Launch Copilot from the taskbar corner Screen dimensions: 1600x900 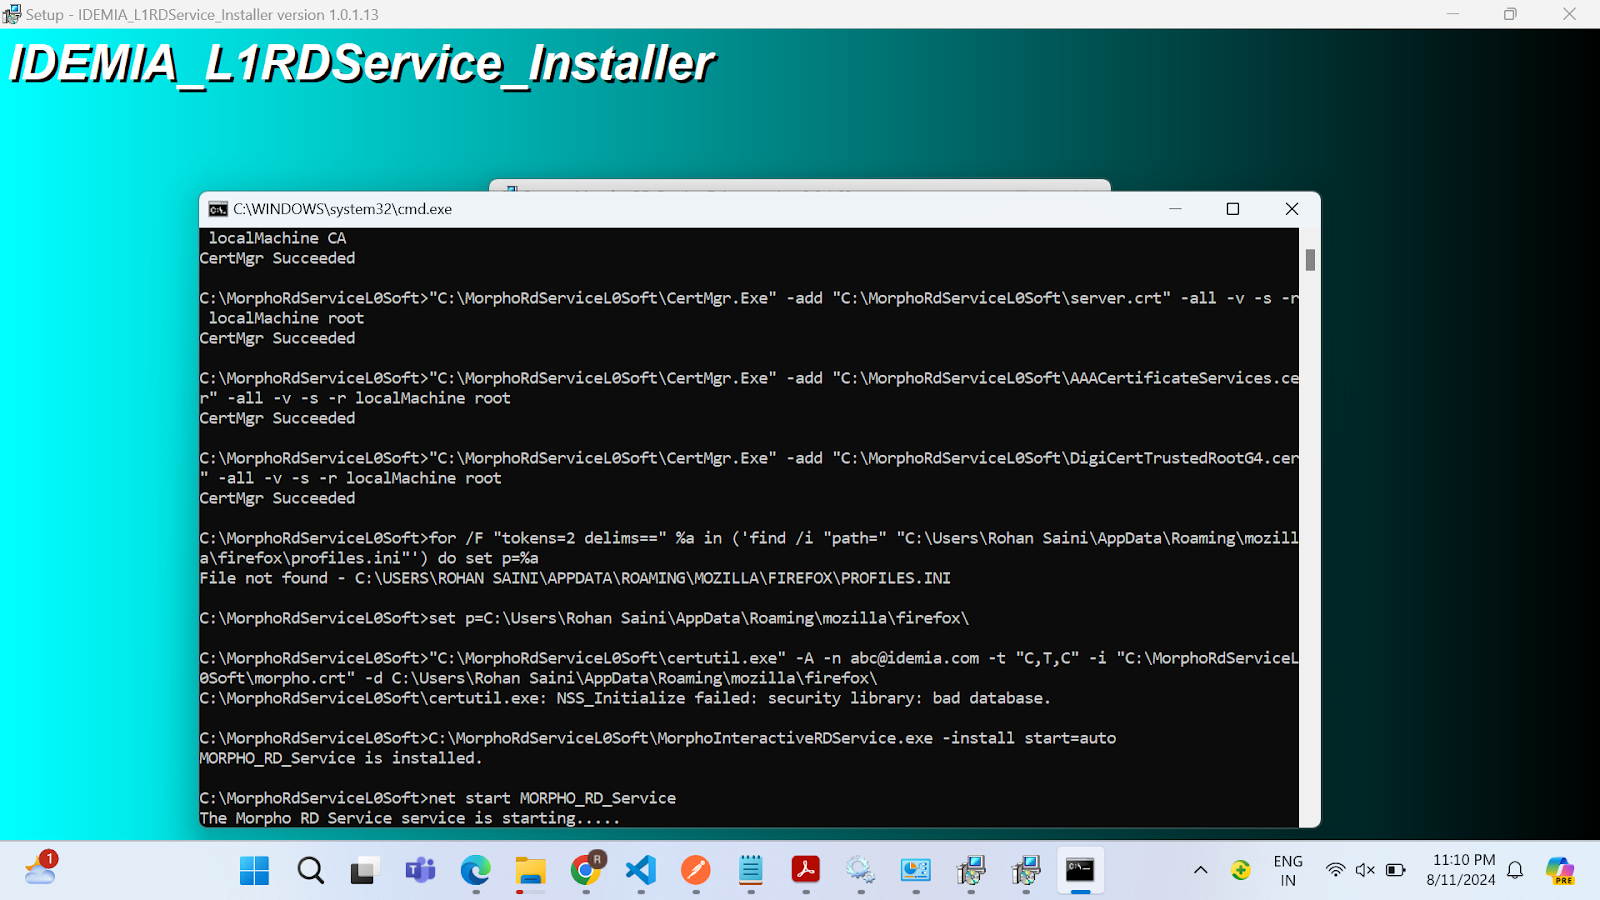(1560, 870)
